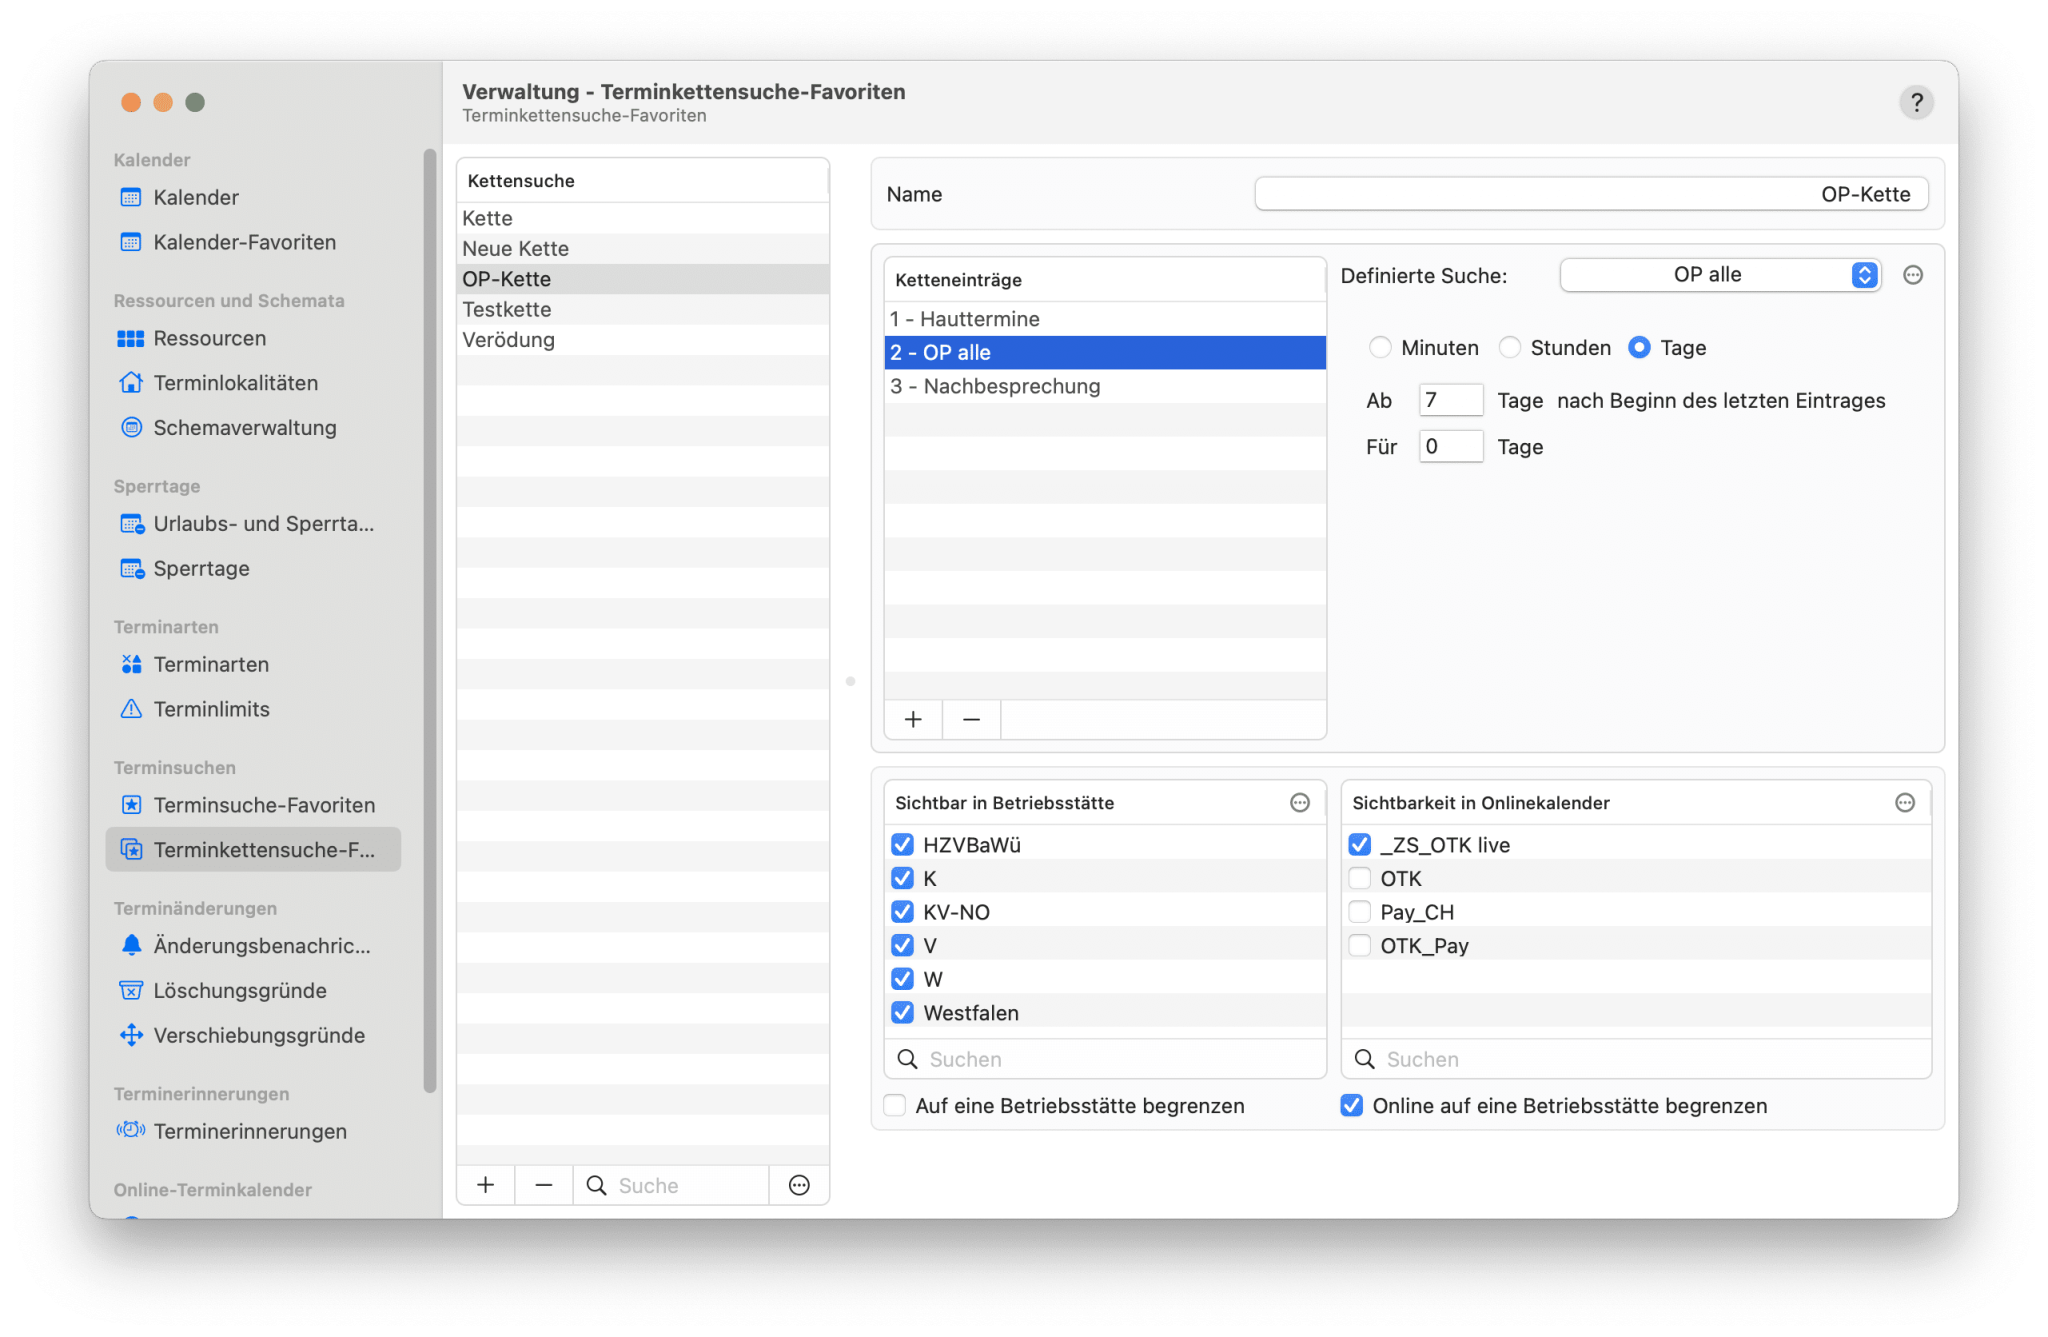Open the Definierte Suche dropdown
2048x1337 pixels.
(1719, 275)
